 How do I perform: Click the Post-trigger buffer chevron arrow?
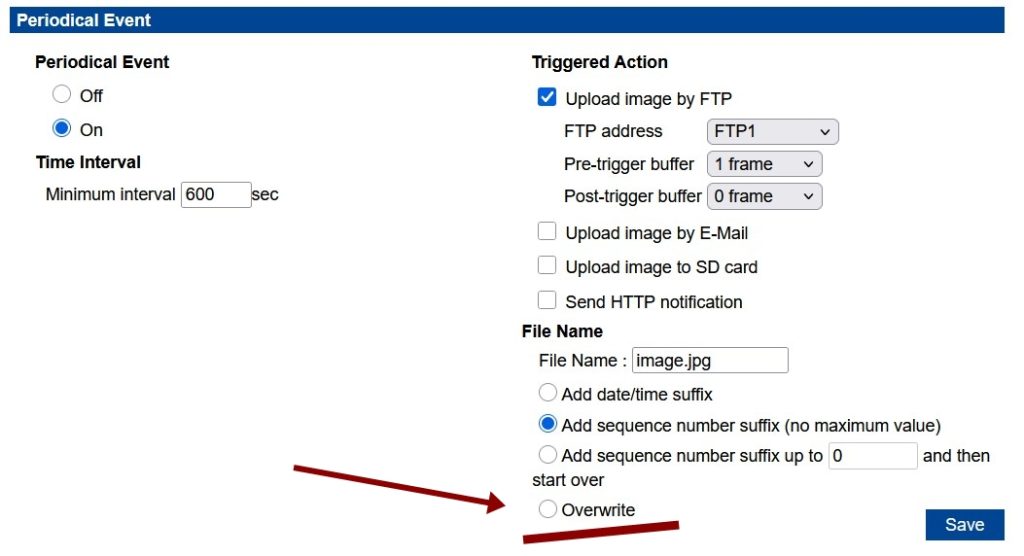pos(808,197)
